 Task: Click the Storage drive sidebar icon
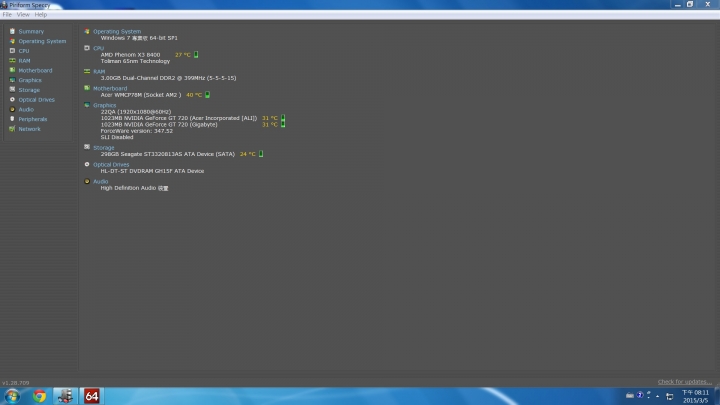click(12, 90)
